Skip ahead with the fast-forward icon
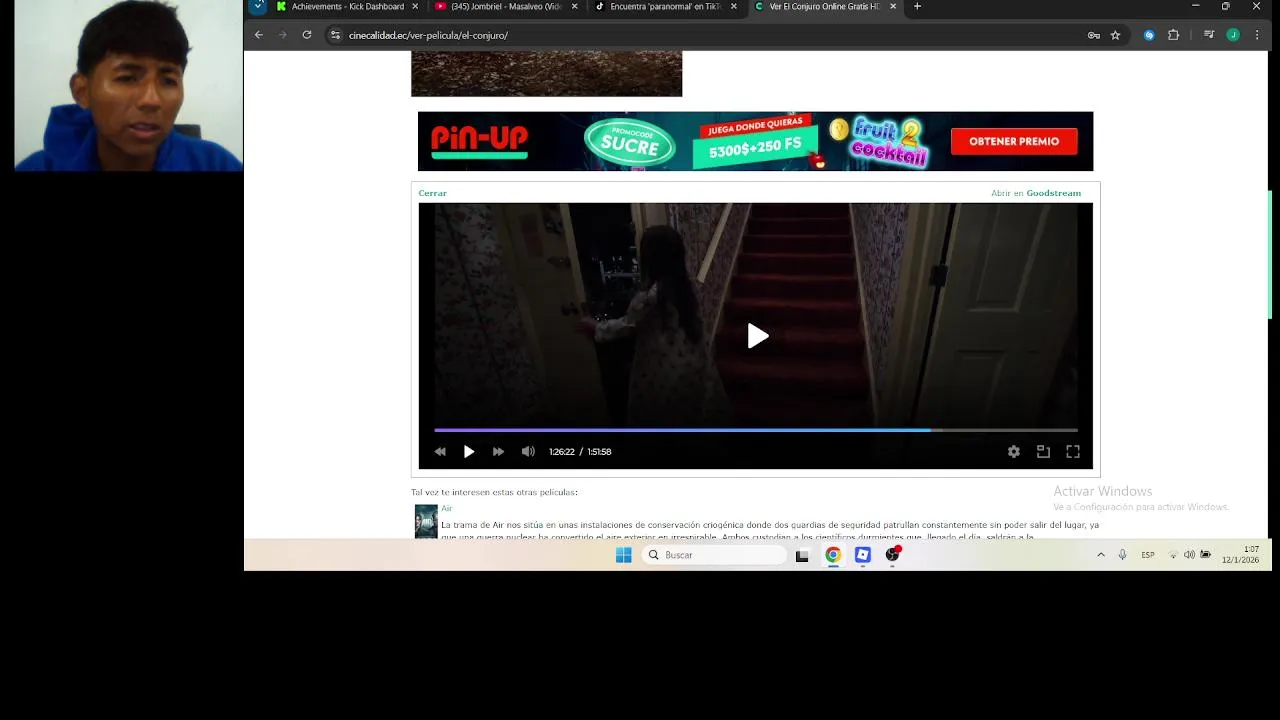 [x=498, y=452]
